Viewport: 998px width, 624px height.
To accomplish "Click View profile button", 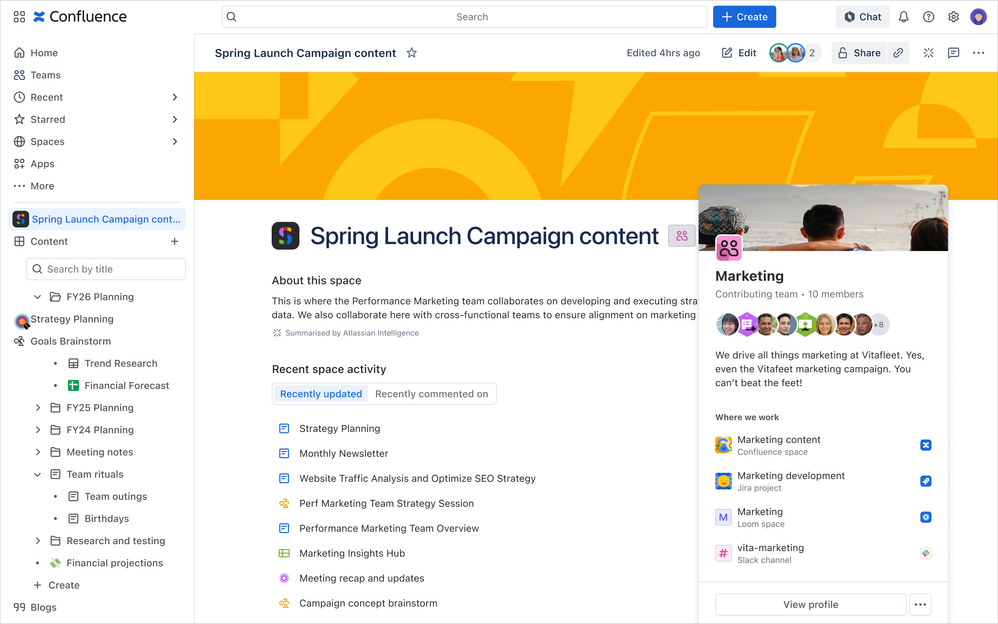I will [x=810, y=604].
